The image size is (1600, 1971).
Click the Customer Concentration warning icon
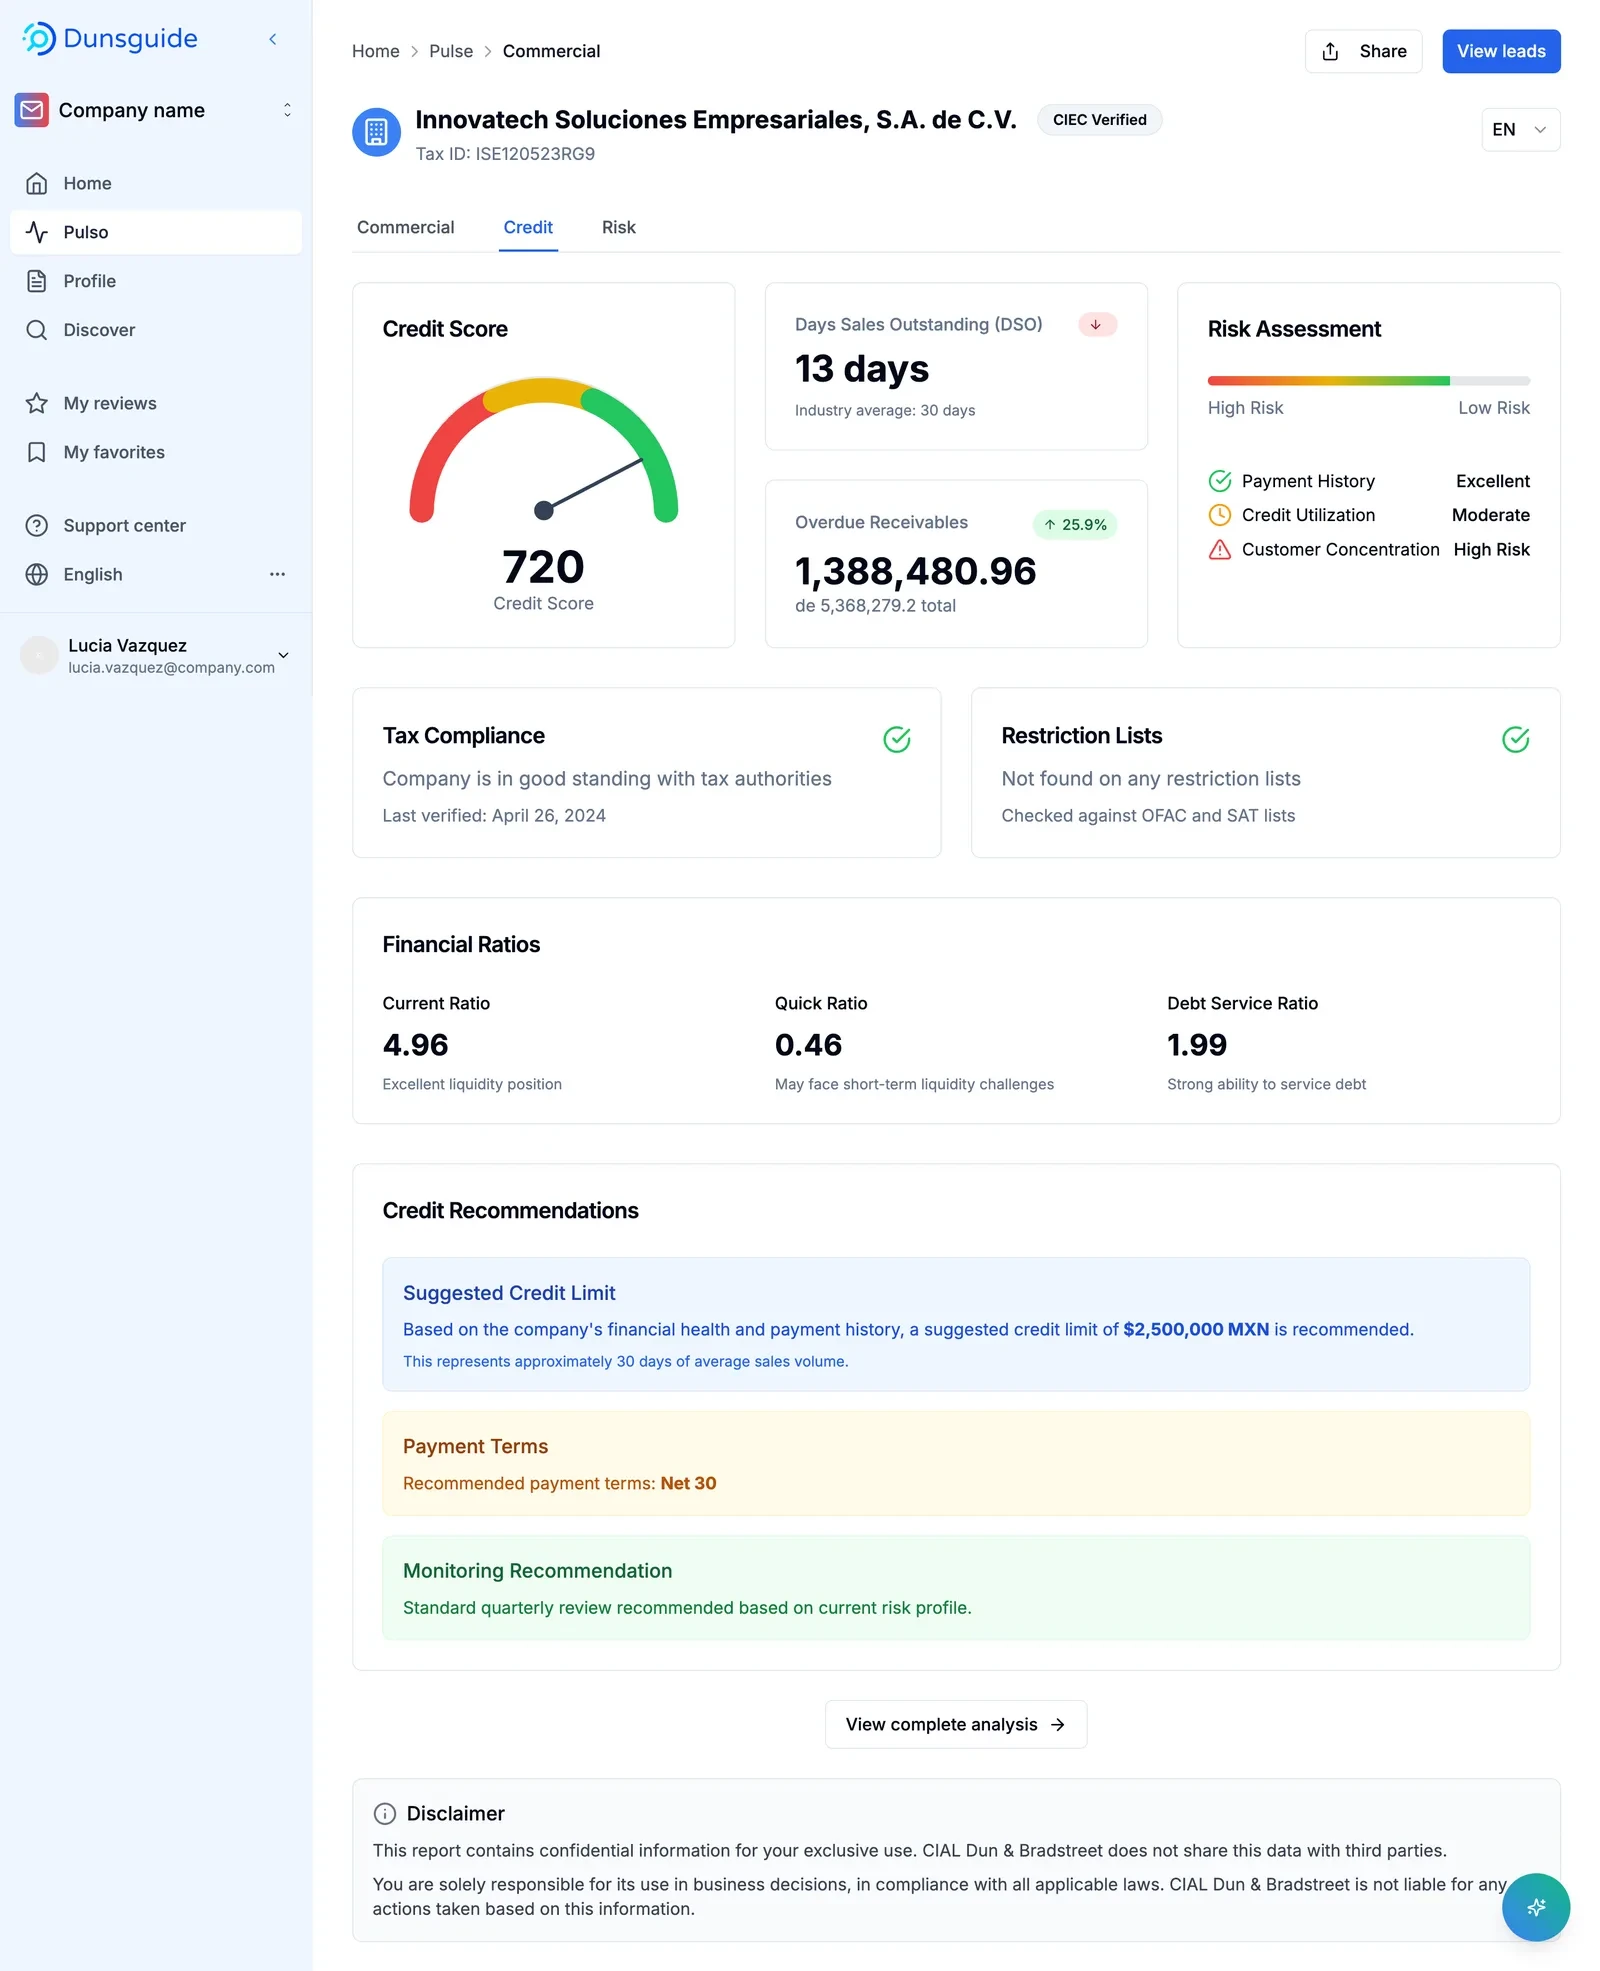click(1220, 549)
